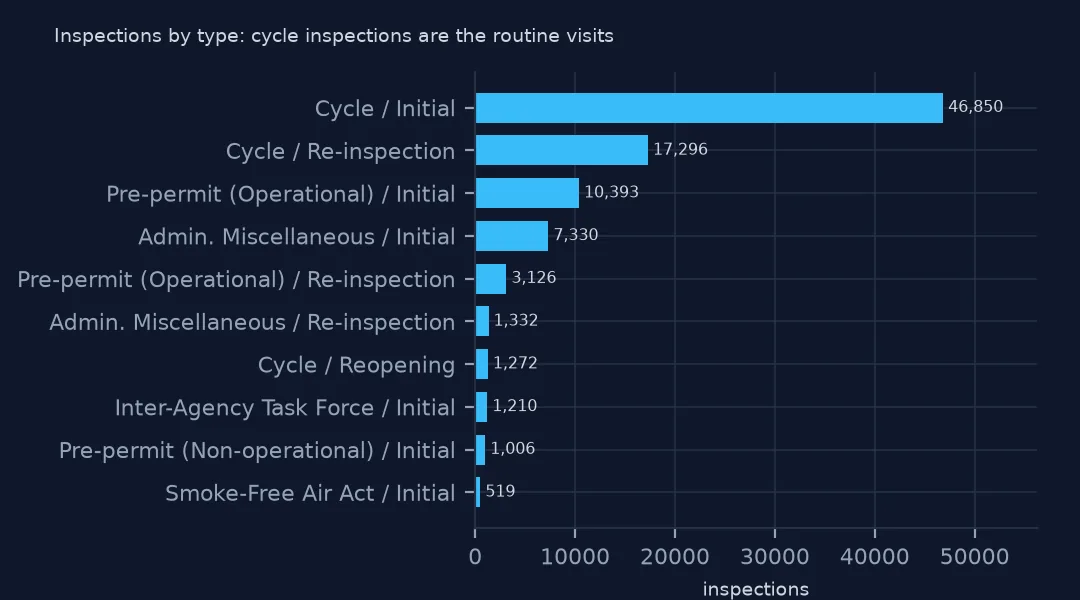Click the 3,126 value label

pos(534,278)
